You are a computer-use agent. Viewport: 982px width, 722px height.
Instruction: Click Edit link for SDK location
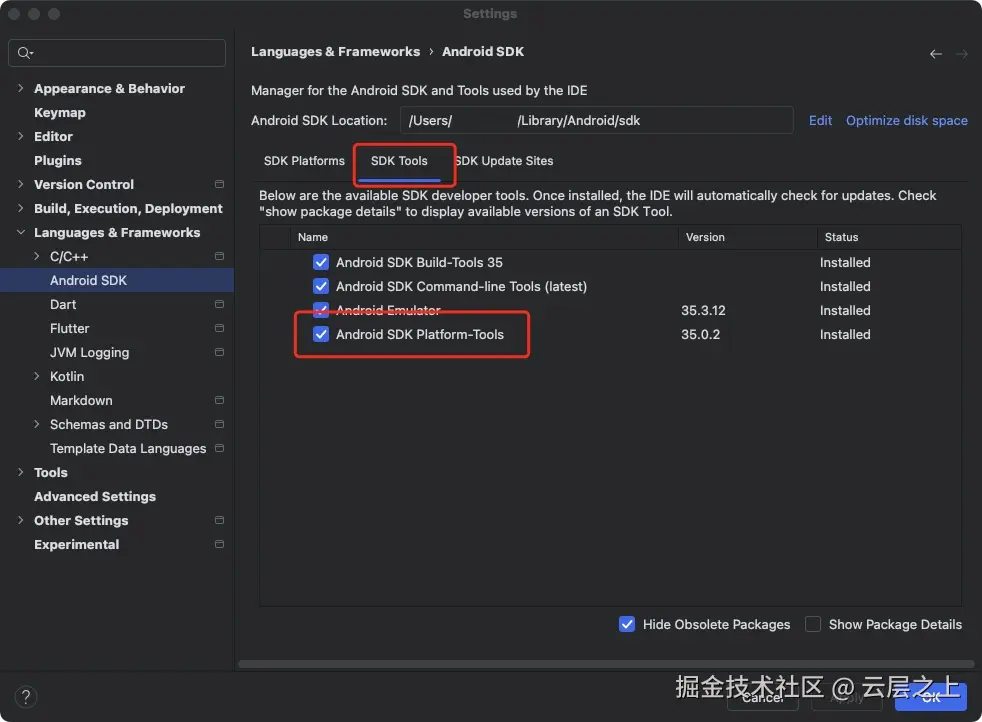click(x=820, y=120)
